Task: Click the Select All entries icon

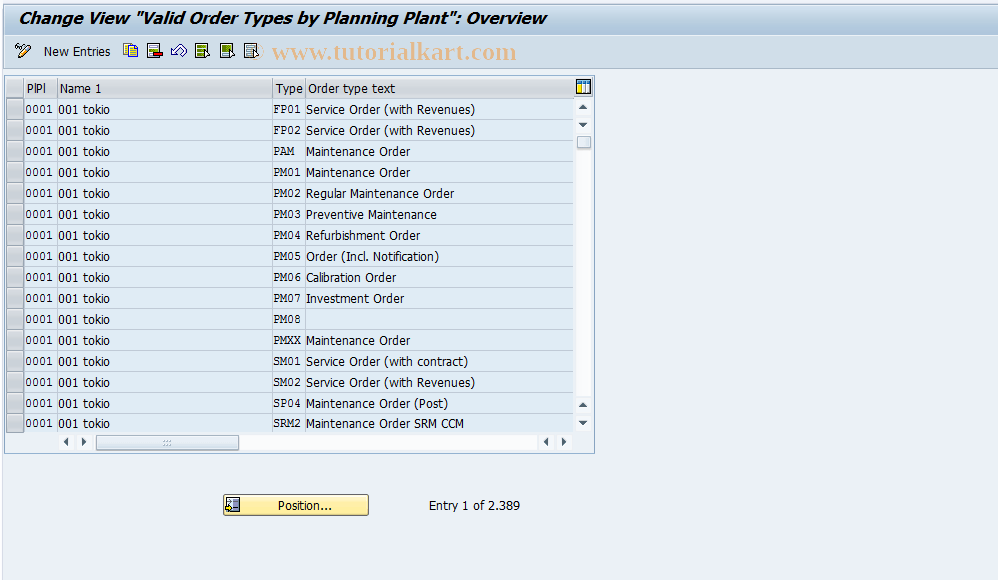Action: [x=202, y=50]
